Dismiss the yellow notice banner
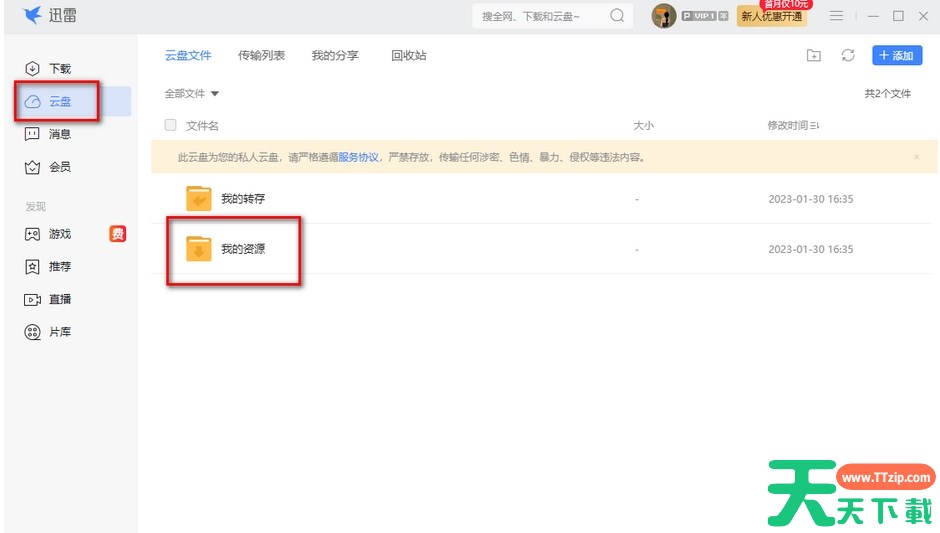This screenshot has height=533, width=940. click(x=916, y=157)
